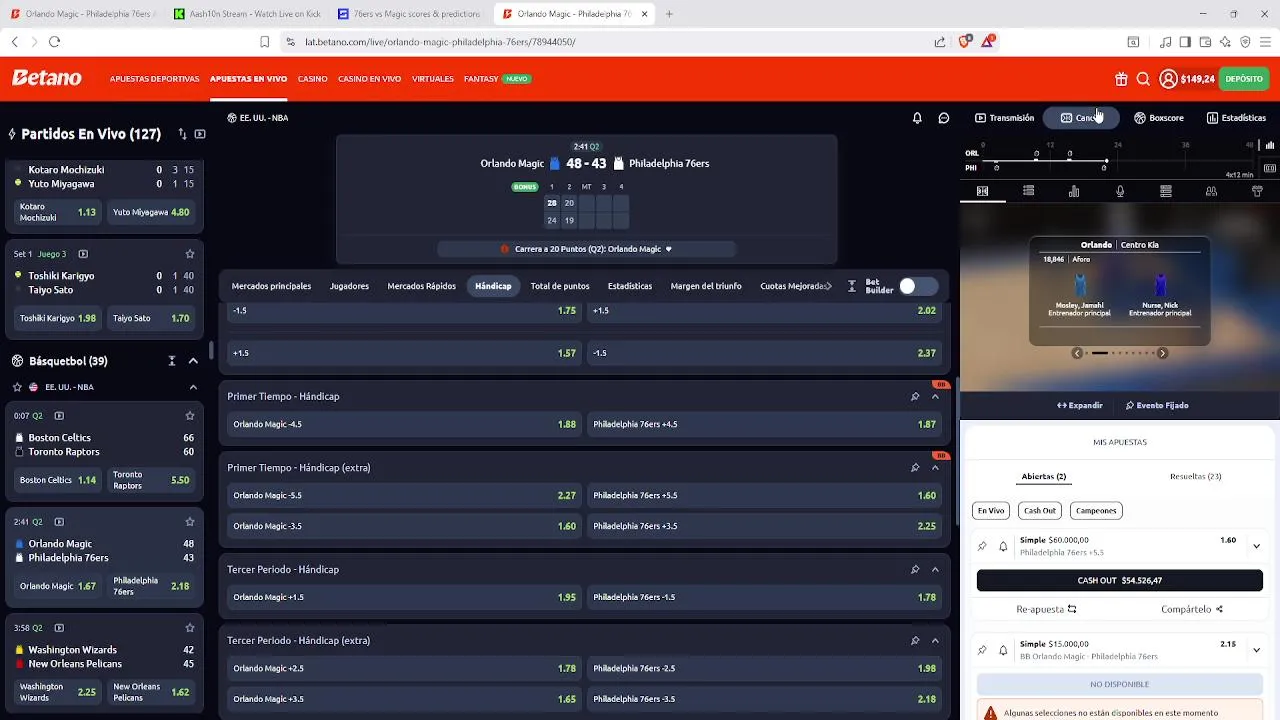Toggle the Campeones filter chip
This screenshot has height=720, width=1280.
(1096, 511)
